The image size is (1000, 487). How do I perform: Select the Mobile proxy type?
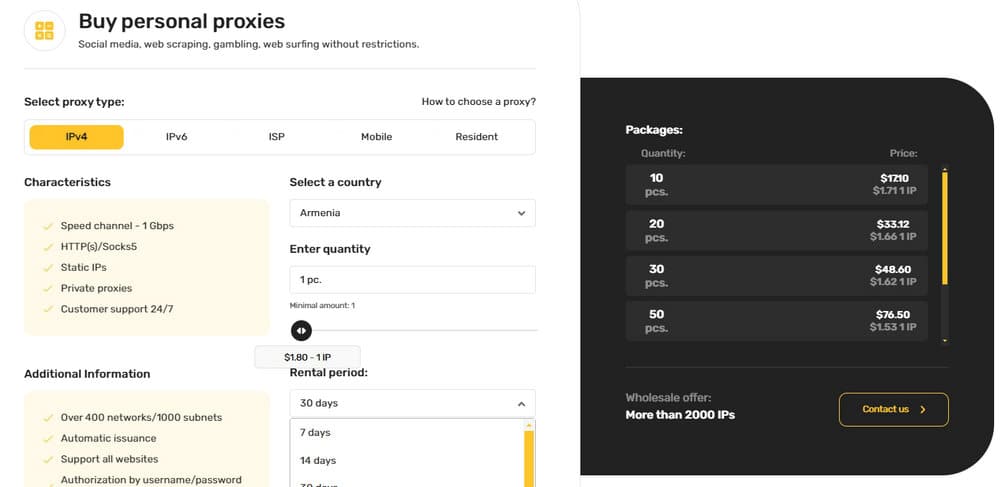click(x=376, y=137)
